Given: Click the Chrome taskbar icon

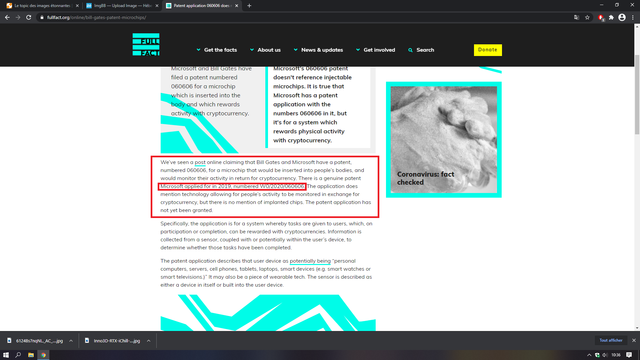Looking at the screenshot, I should click(x=43, y=355).
